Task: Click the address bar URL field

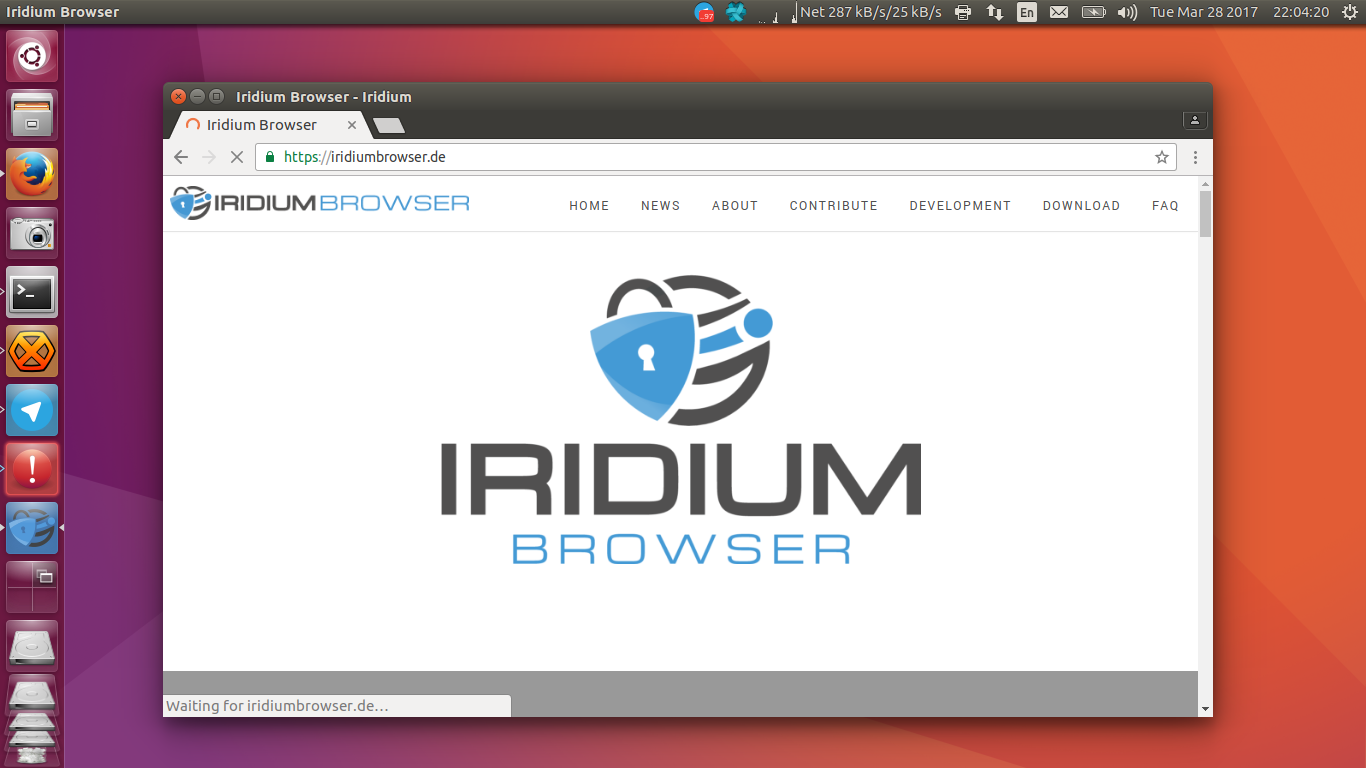Action: click(700, 157)
